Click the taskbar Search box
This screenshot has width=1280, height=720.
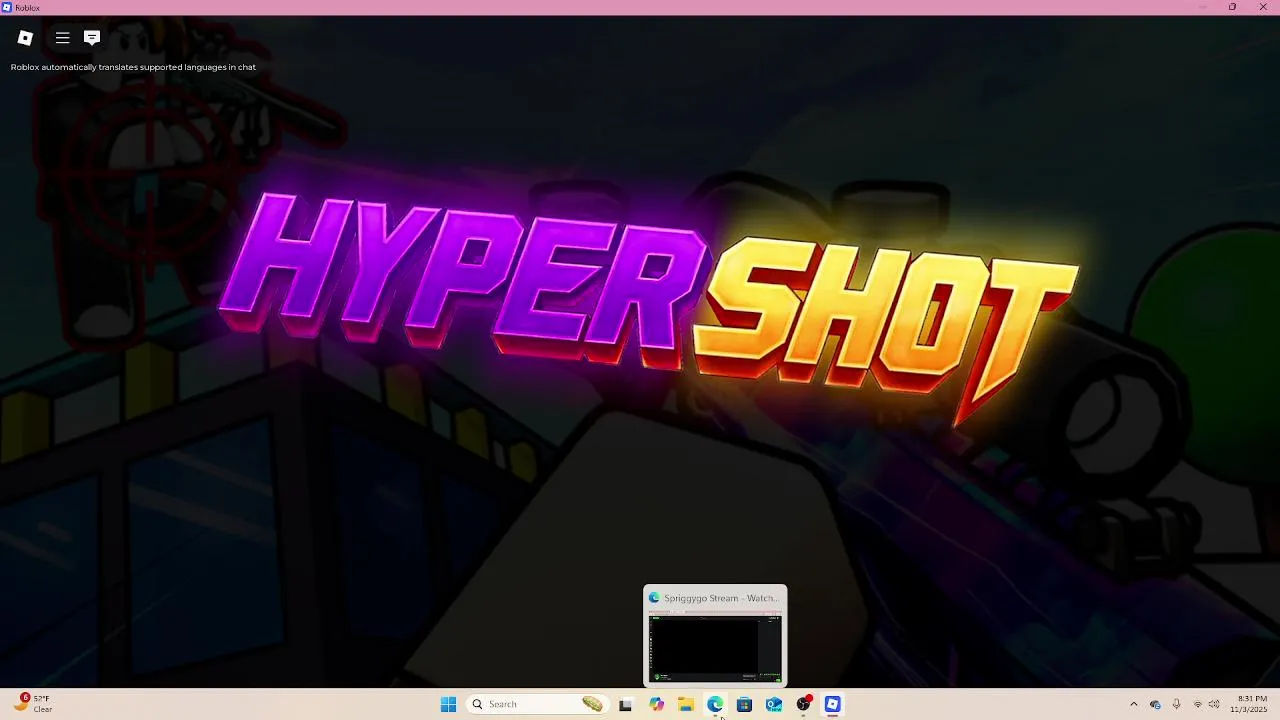pos(537,704)
